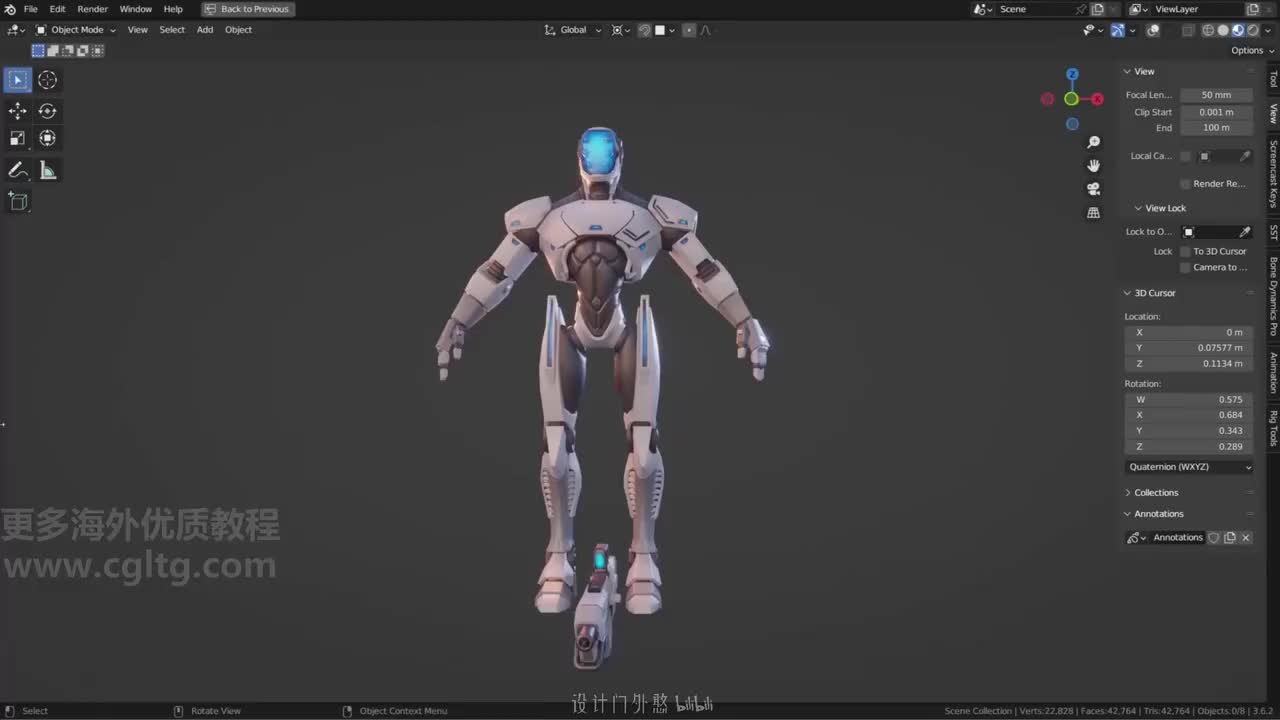This screenshot has height=720, width=1280.
Task: Switch perspective/orthographic with grid icon
Action: pos(1093,213)
